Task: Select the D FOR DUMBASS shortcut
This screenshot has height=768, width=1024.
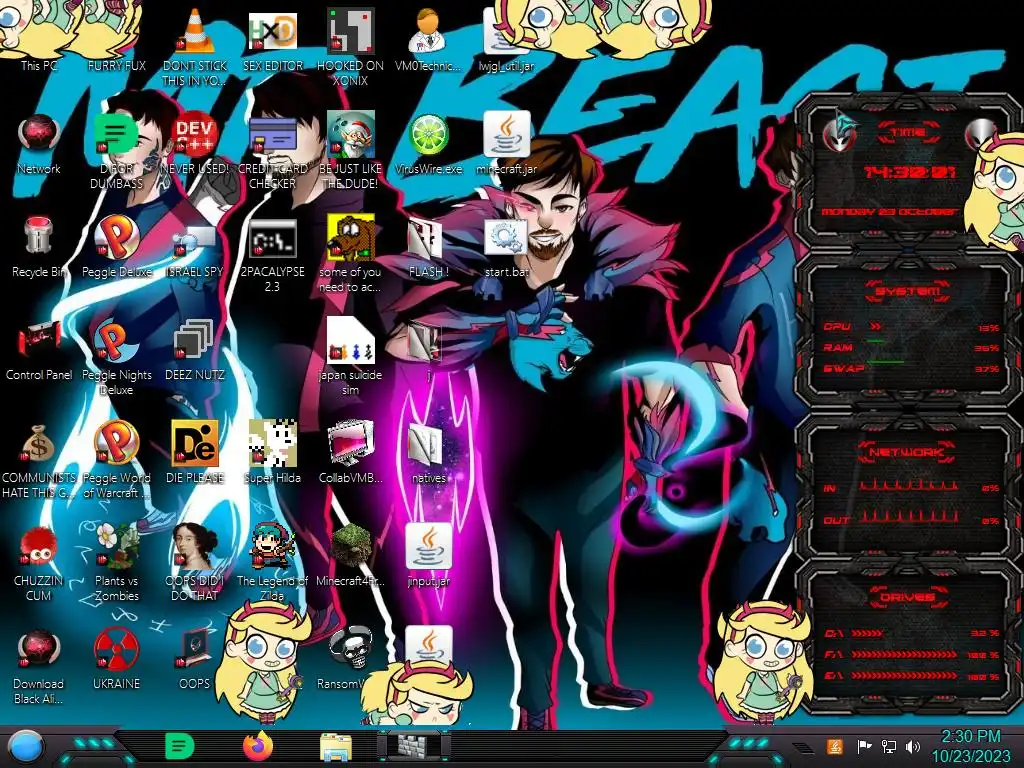Action: click(116, 150)
